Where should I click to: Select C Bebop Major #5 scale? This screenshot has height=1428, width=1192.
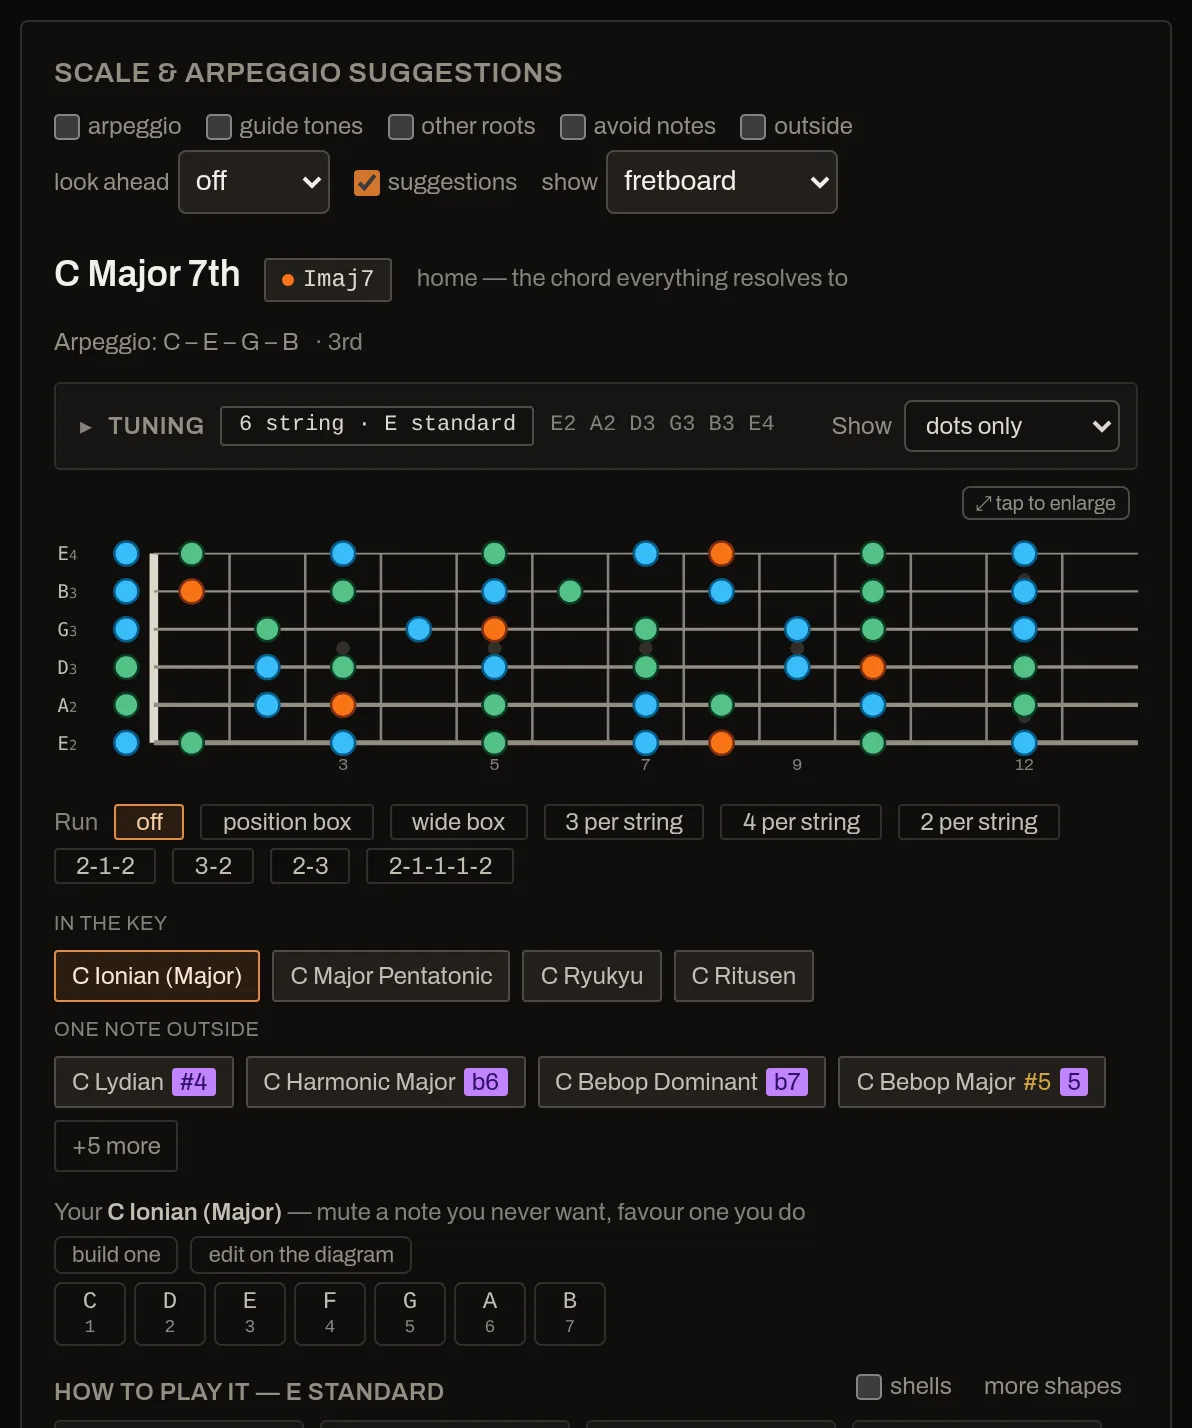(972, 1082)
